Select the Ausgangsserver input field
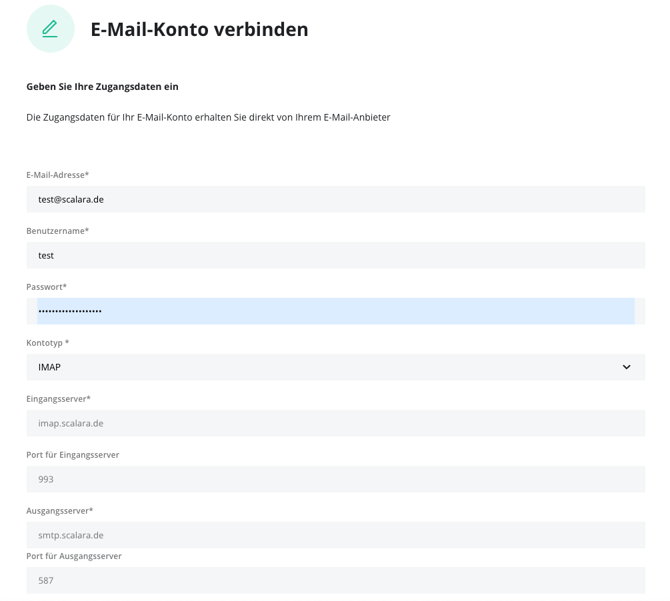The image size is (670, 601). 335,535
